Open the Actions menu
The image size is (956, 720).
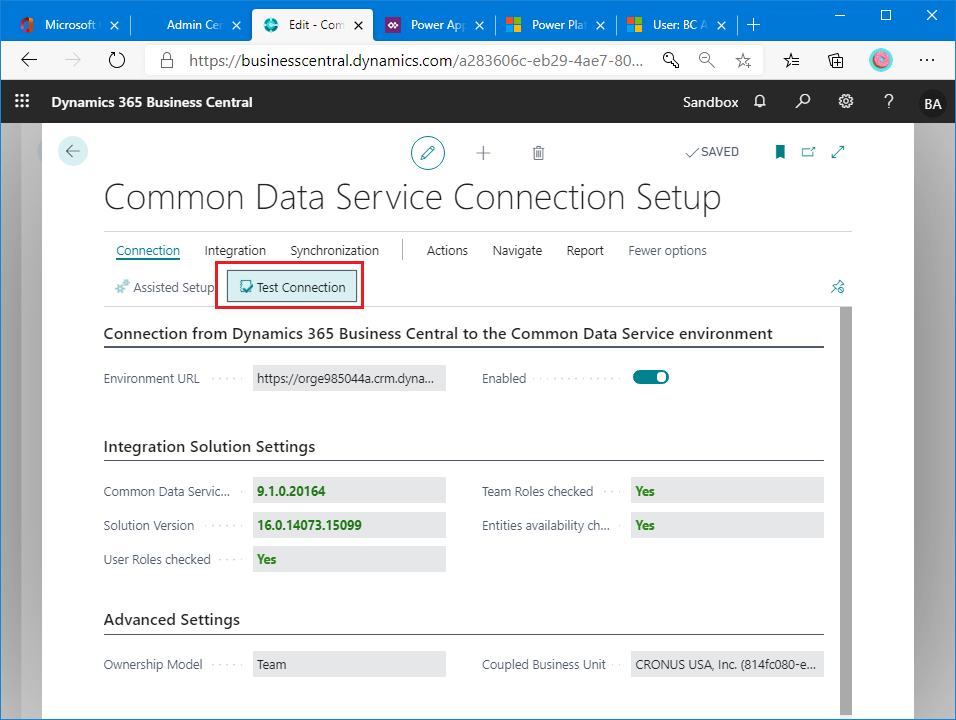point(448,251)
